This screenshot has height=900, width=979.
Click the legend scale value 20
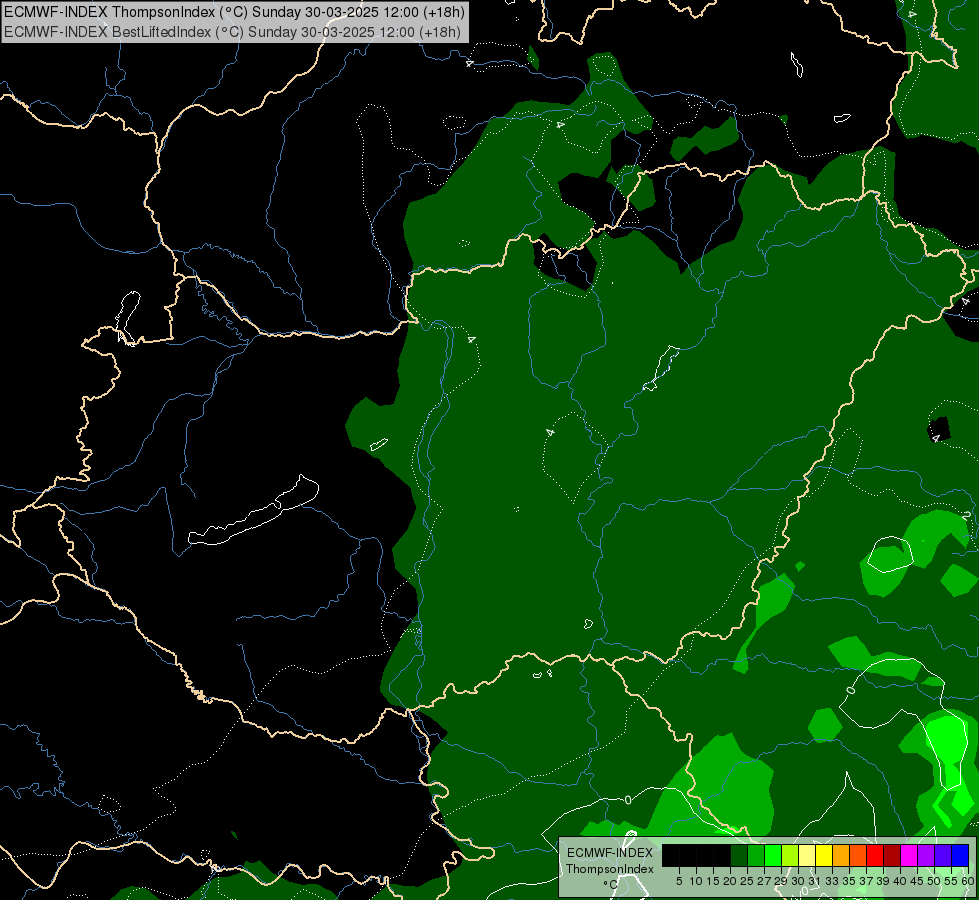click(731, 881)
